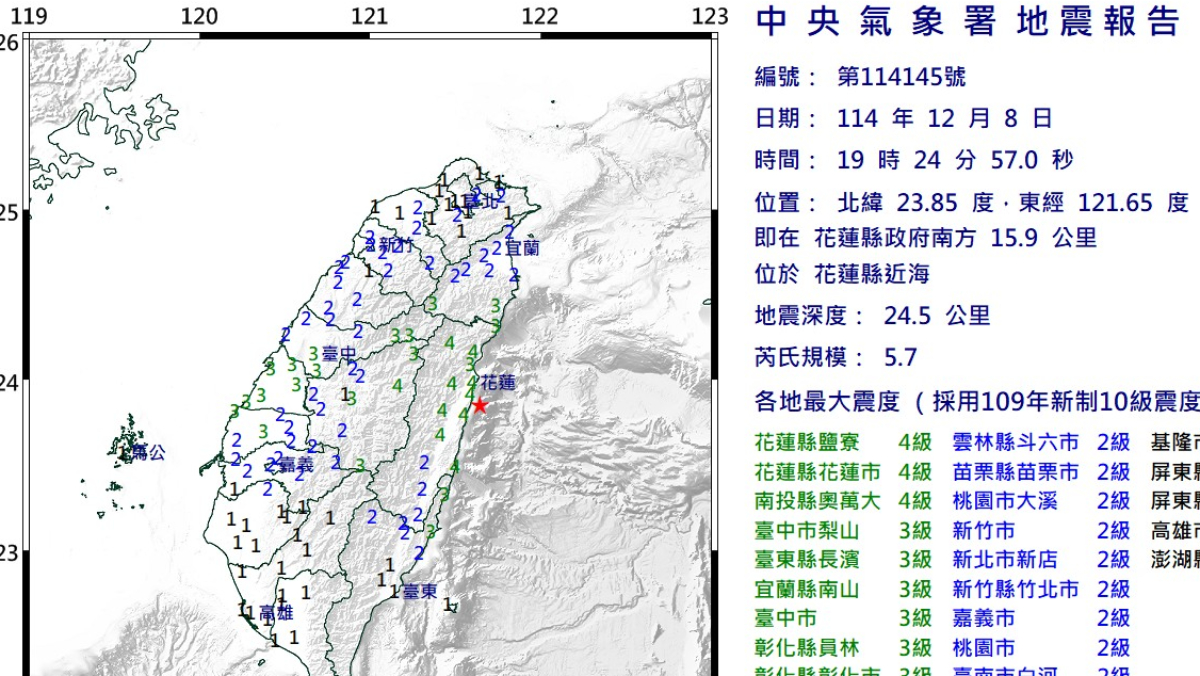The image size is (1200, 676).
Task: Click the 臺東 city label on the map
Action: pos(420,592)
